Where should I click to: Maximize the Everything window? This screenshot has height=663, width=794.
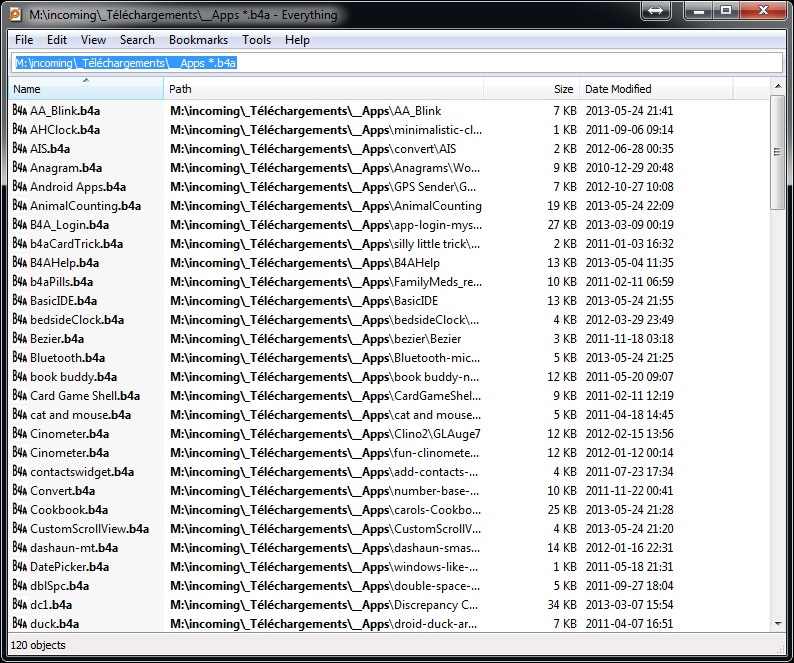726,10
